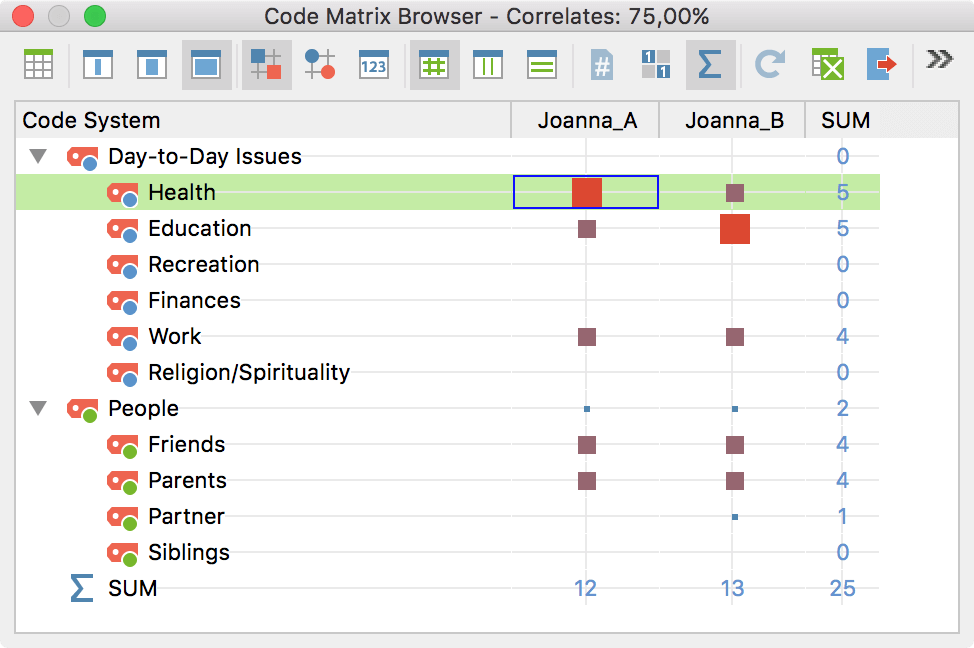Select the Partner code

pos(186,517)
